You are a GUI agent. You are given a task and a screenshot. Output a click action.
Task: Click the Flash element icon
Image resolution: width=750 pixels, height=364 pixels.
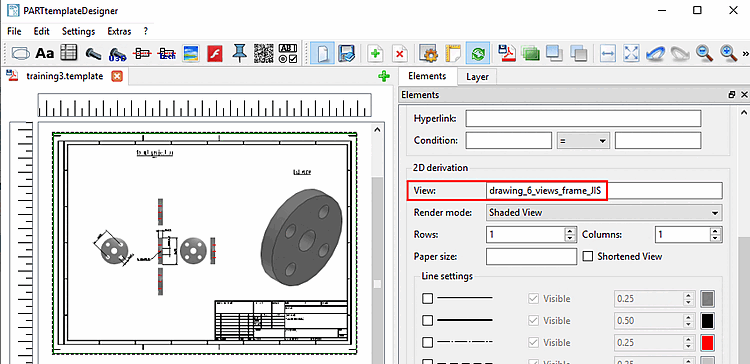[x=214, y=53]
